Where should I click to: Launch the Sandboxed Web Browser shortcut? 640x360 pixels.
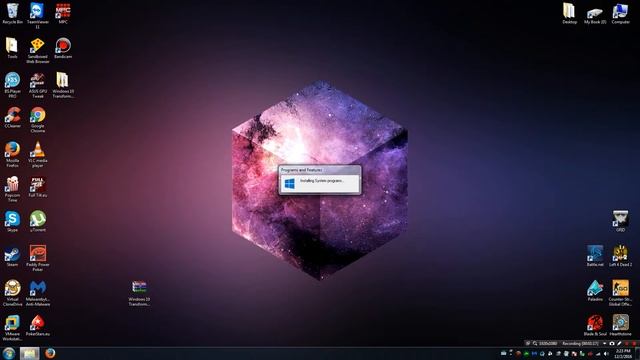38,50
